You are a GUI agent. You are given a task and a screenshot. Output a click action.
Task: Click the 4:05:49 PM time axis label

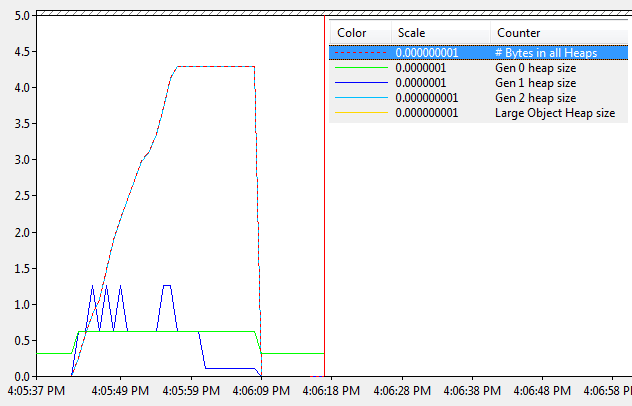pyautogui.click(x=119, y=391)
